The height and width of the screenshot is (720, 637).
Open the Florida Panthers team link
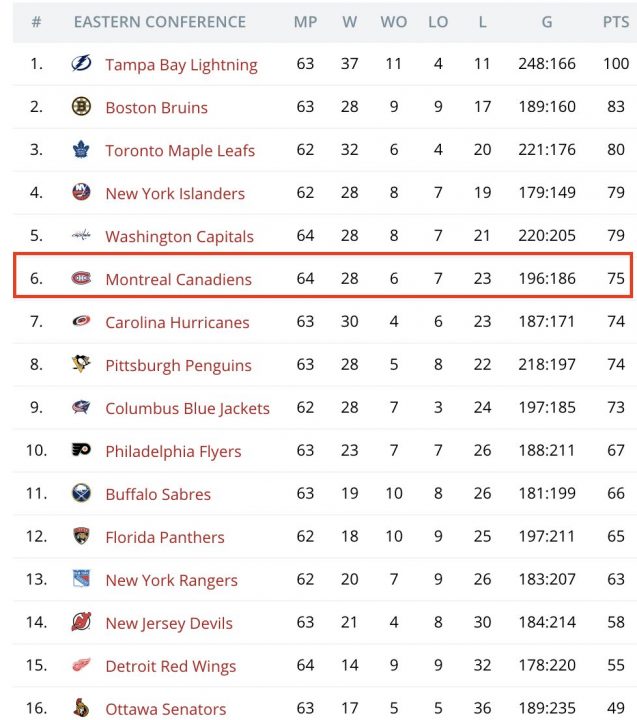(164, 538)
